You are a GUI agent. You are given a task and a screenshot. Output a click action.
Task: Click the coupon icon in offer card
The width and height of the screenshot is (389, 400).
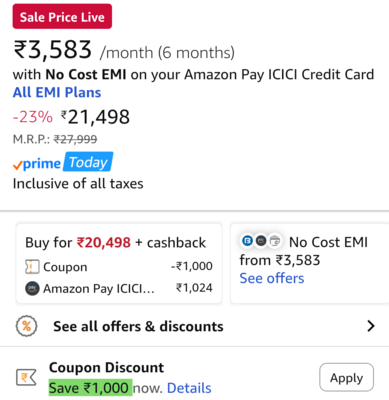click(x=32, y=267)
